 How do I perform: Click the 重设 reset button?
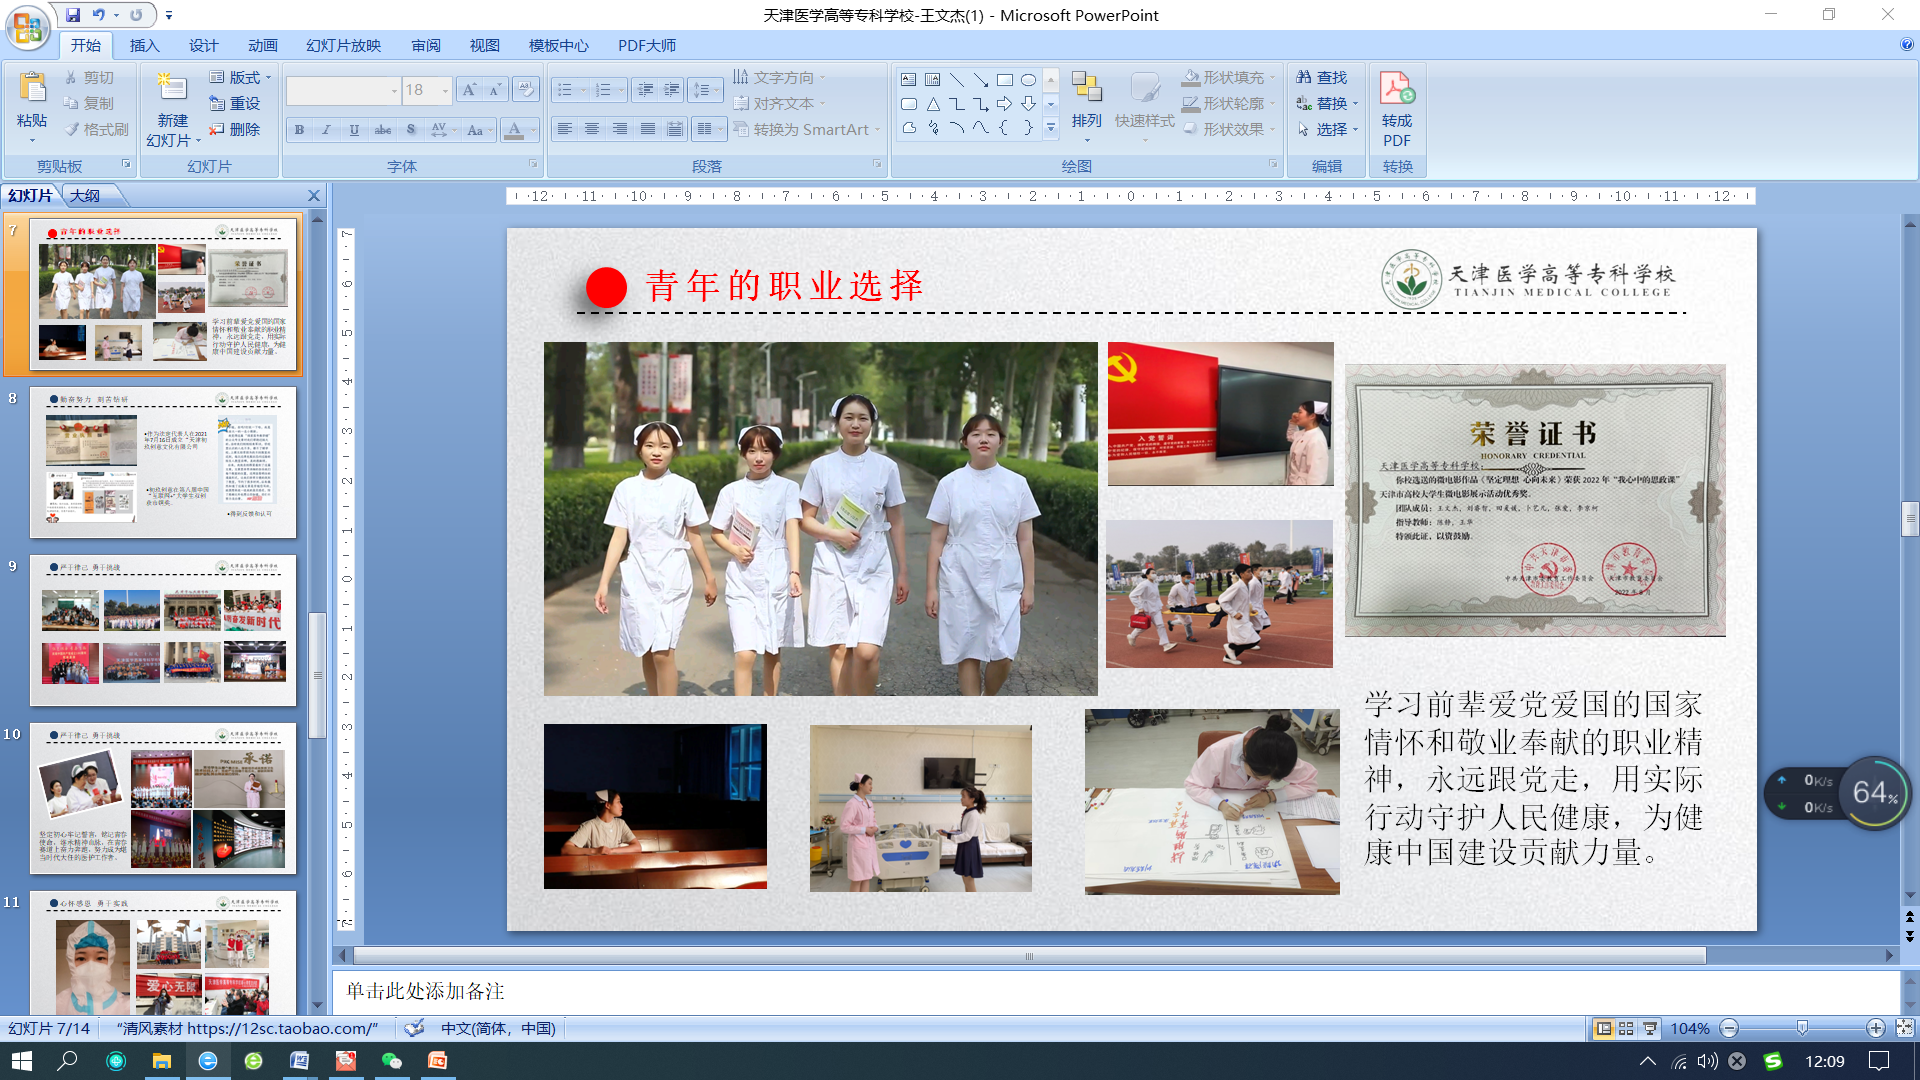tap(234, 103)
